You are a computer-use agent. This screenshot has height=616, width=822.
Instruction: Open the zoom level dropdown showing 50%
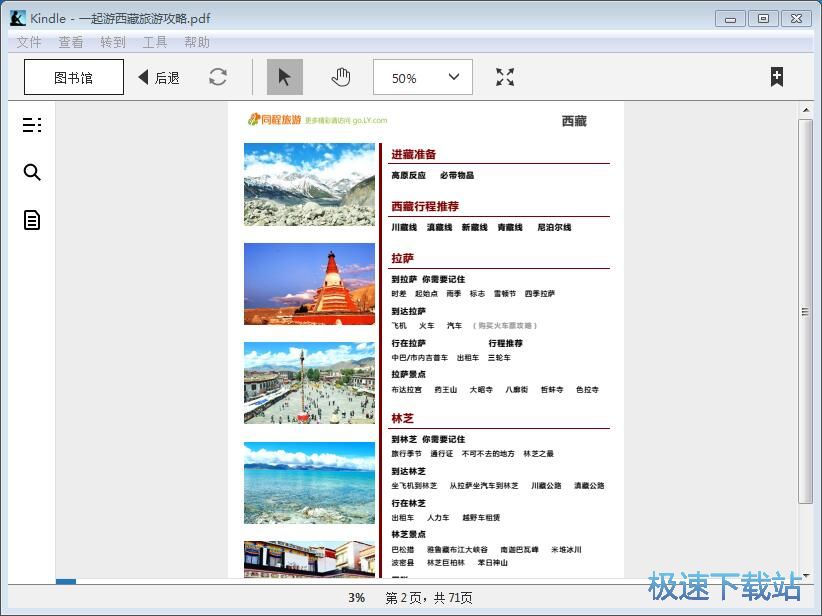[x=422, y=76]
